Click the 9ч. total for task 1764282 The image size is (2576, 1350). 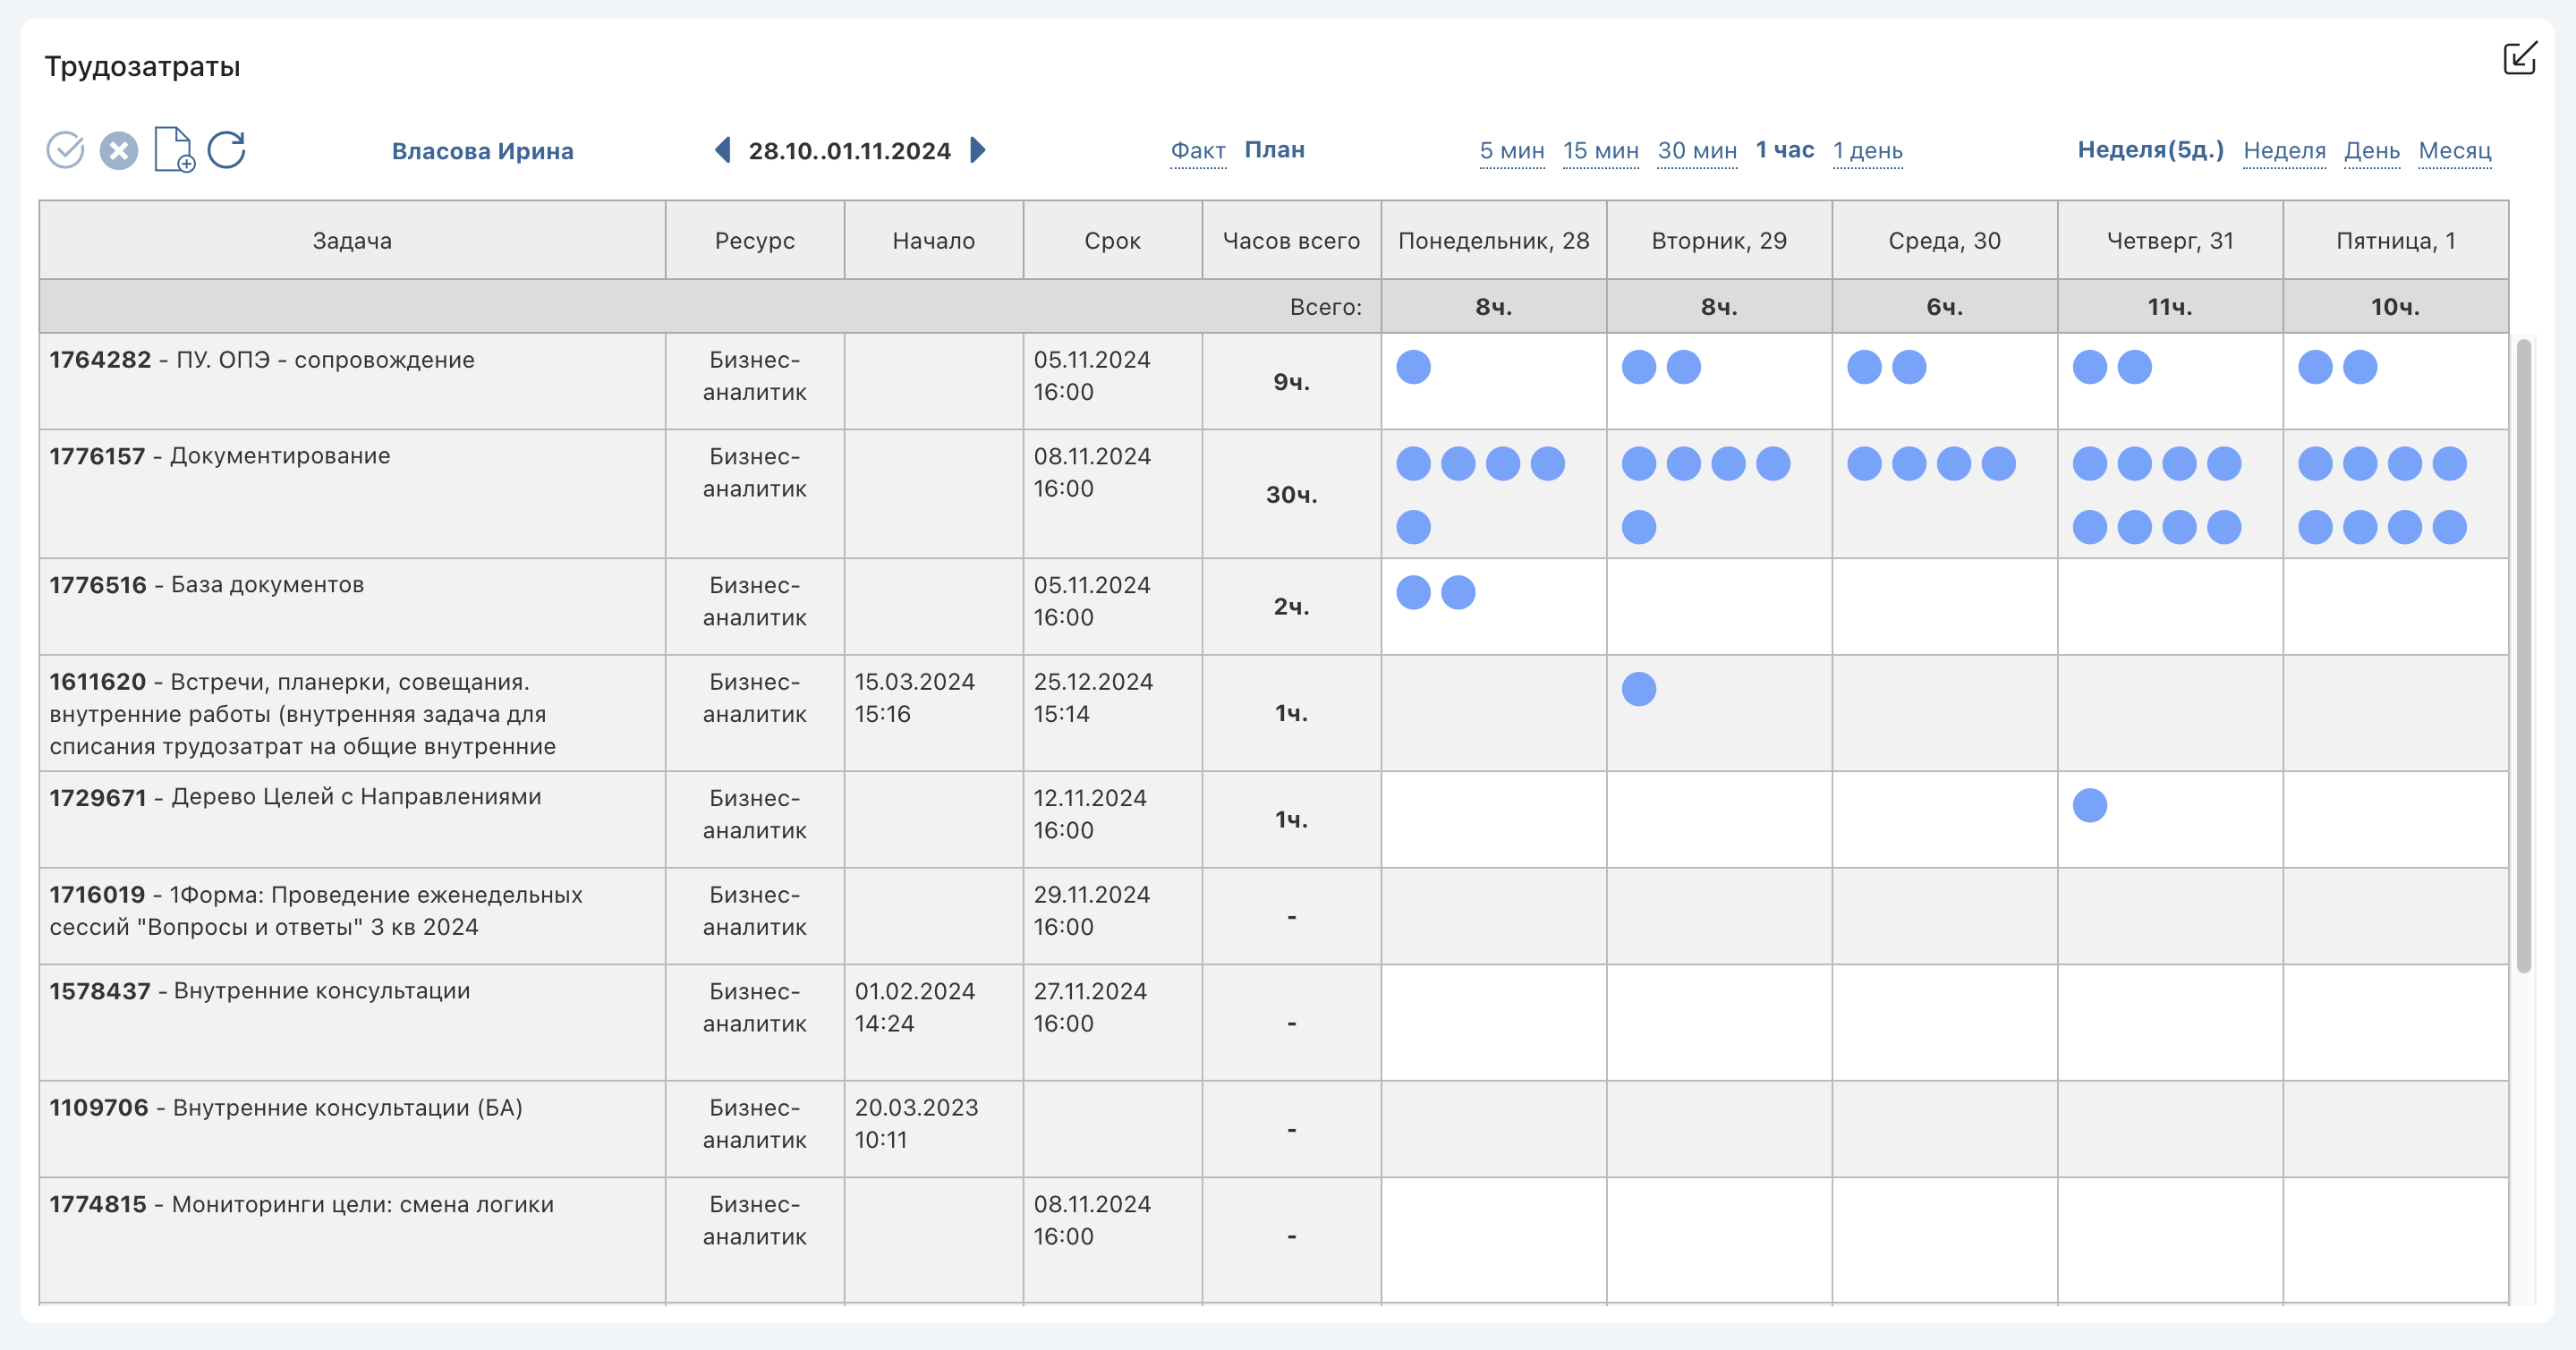[x=1291, y=382]
